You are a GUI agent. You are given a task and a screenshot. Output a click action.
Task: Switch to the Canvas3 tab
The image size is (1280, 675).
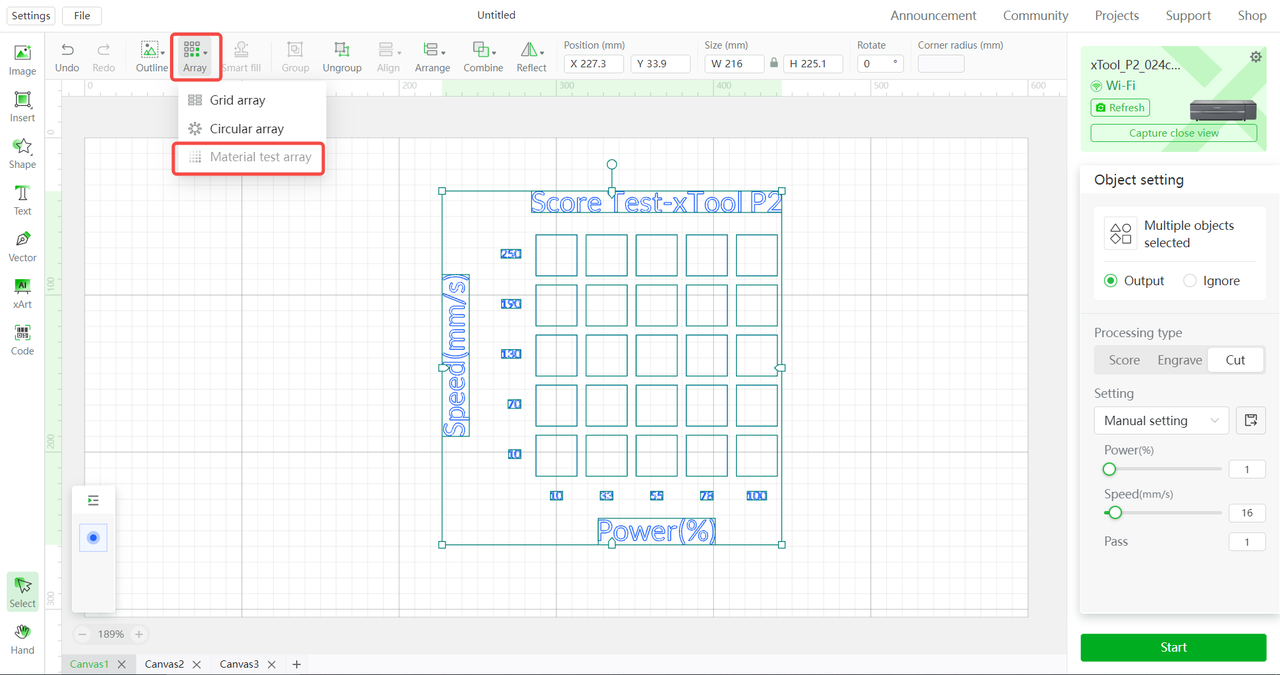point(239,664)
